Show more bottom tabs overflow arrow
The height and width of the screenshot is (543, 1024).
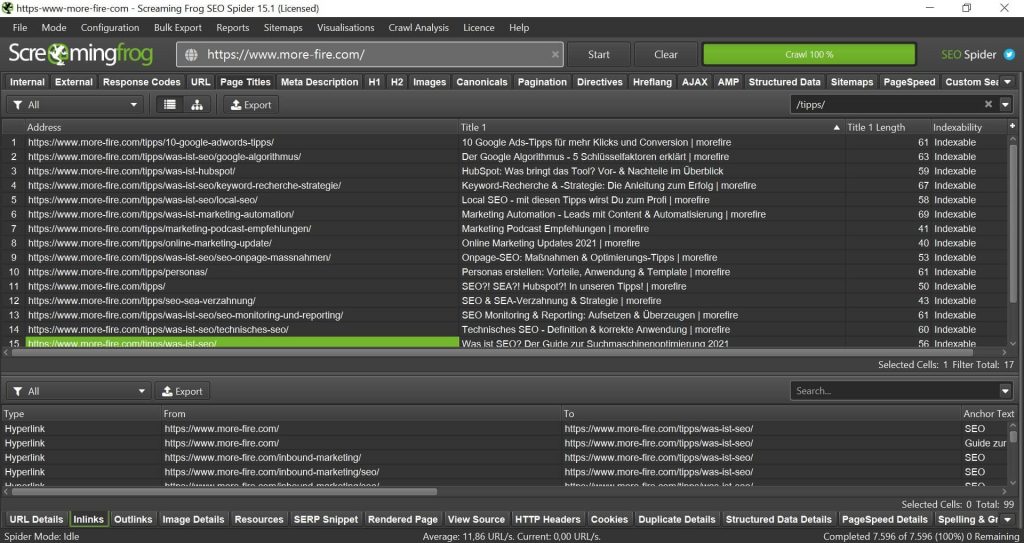pyautogui.click(x=1007, y=519)
